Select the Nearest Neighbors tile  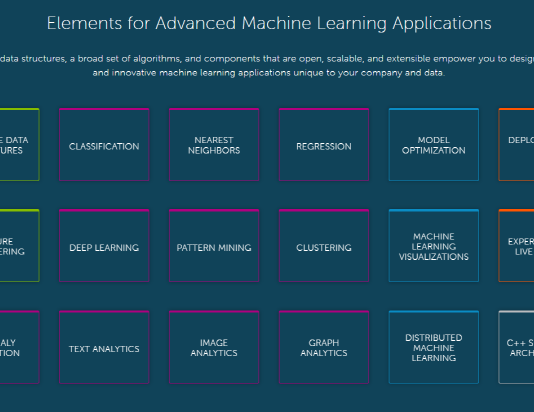pos(214,145)
